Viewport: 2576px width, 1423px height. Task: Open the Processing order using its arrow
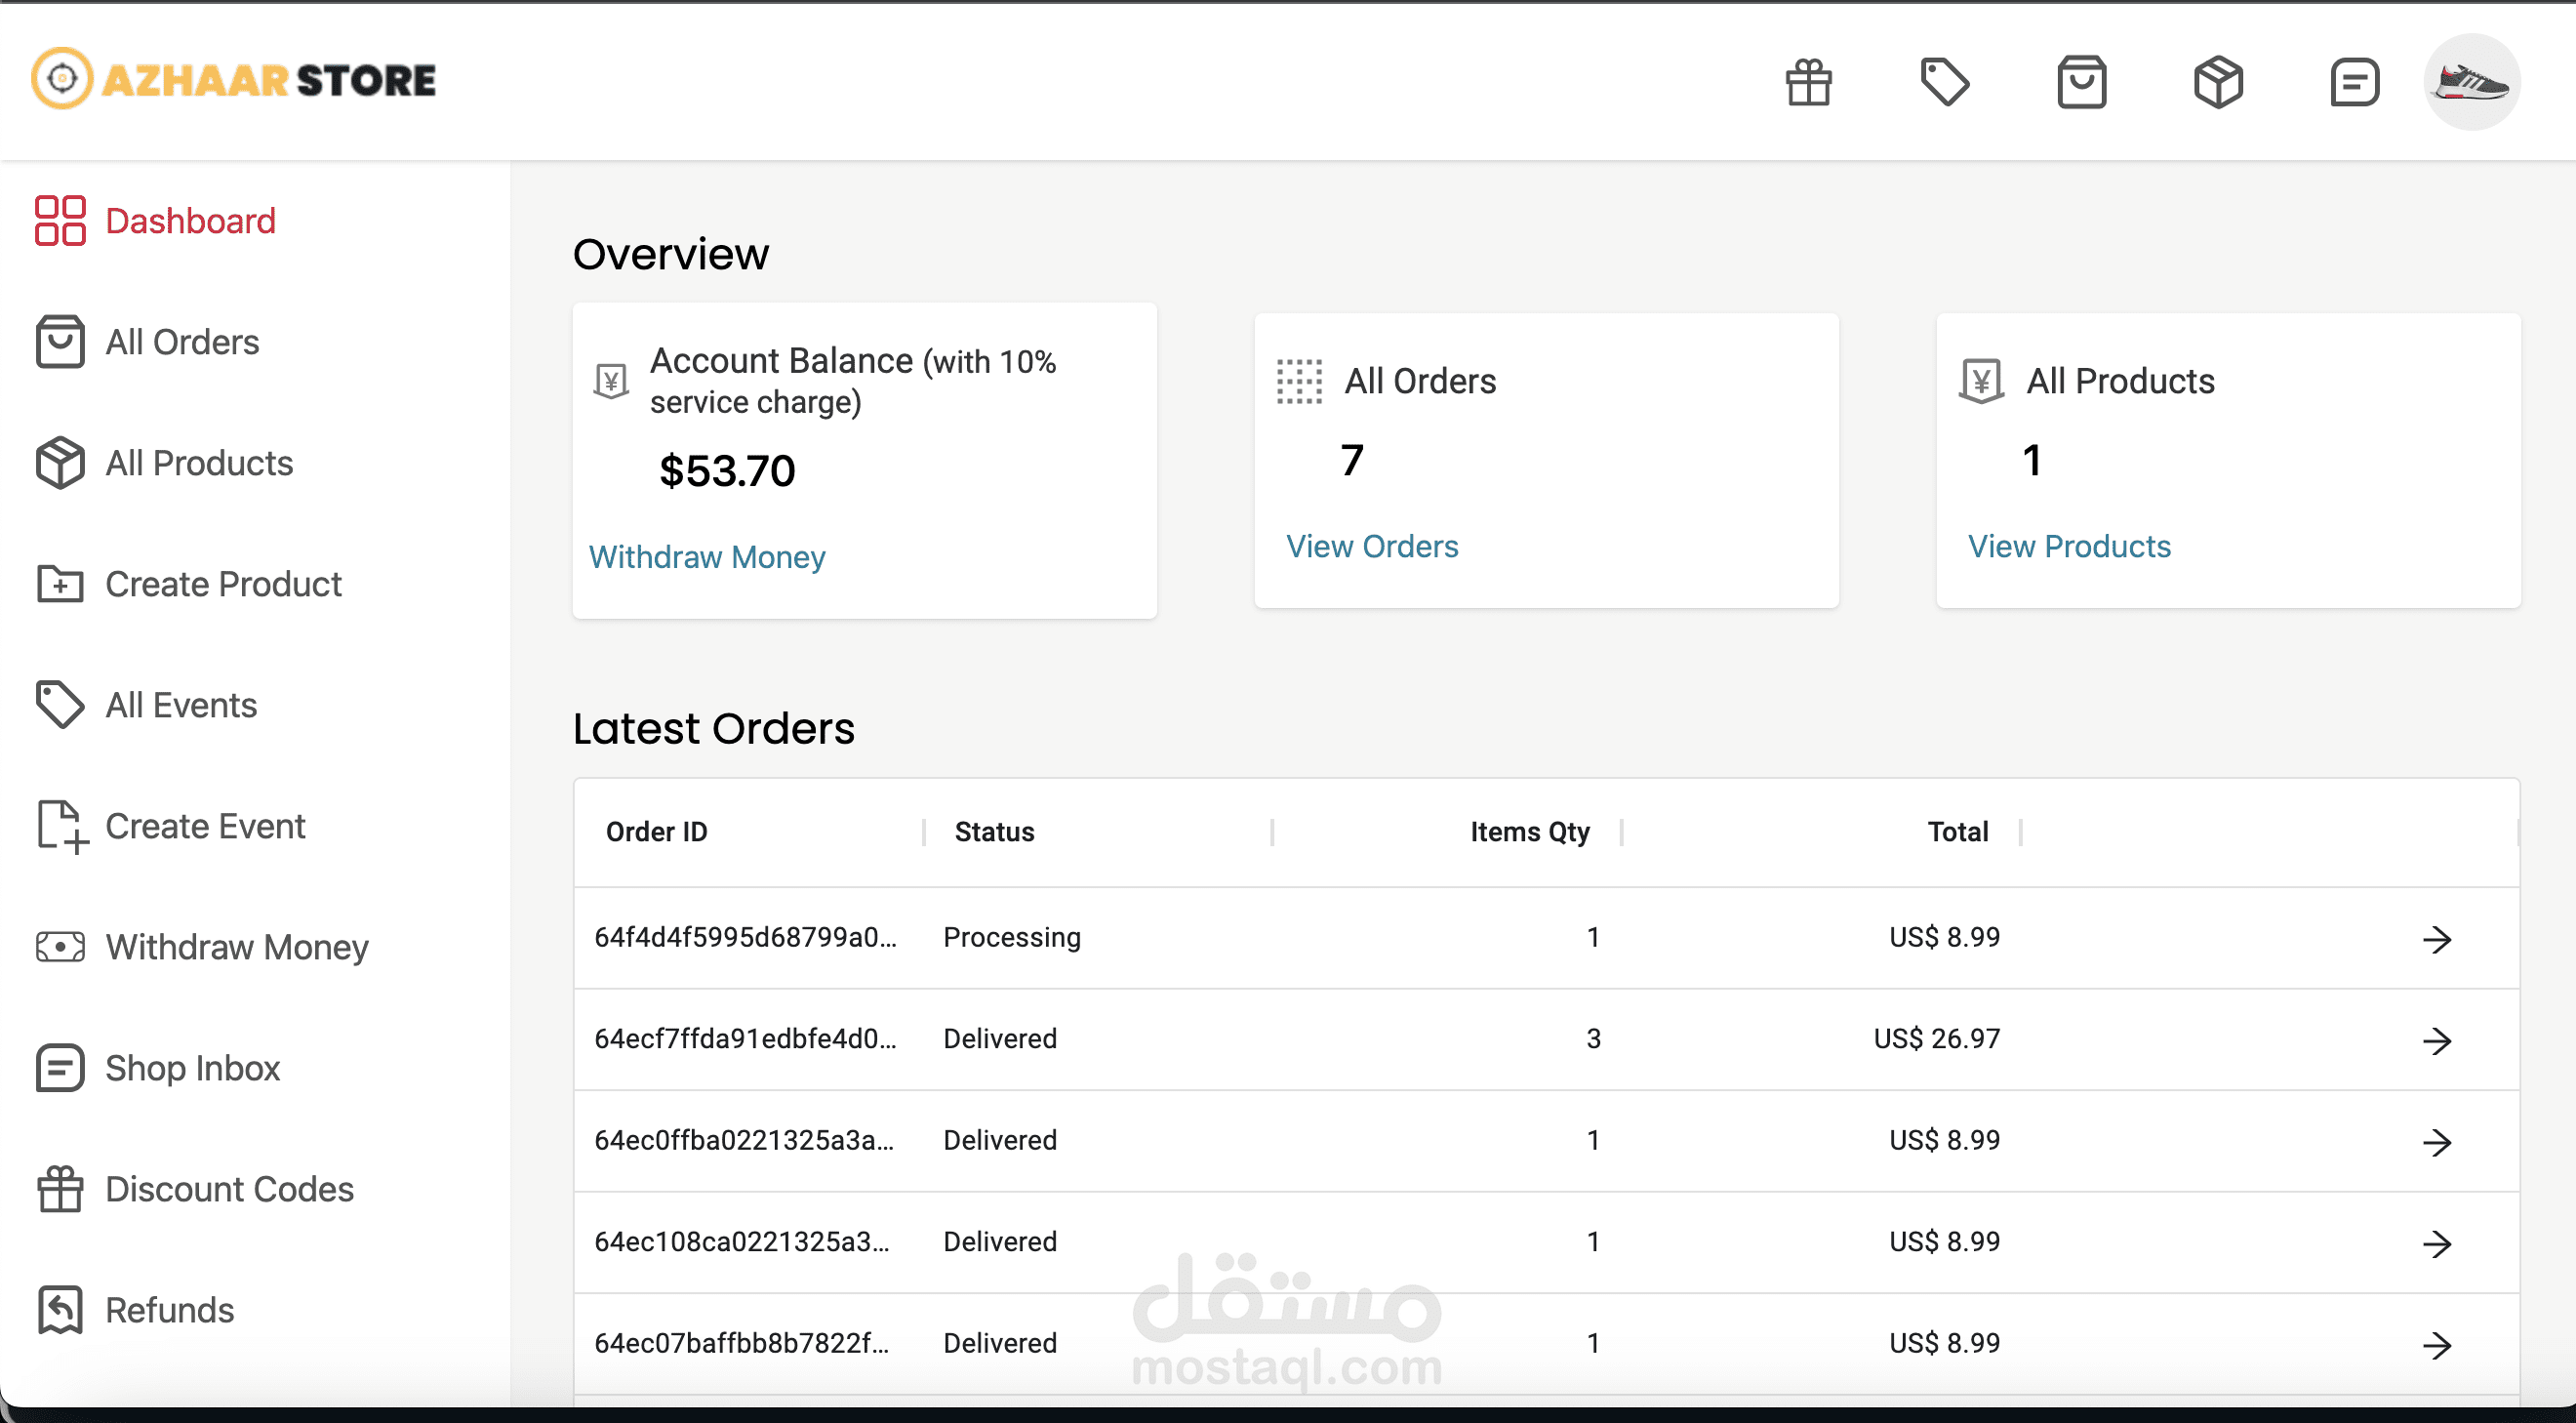(x=2437, y=939)
